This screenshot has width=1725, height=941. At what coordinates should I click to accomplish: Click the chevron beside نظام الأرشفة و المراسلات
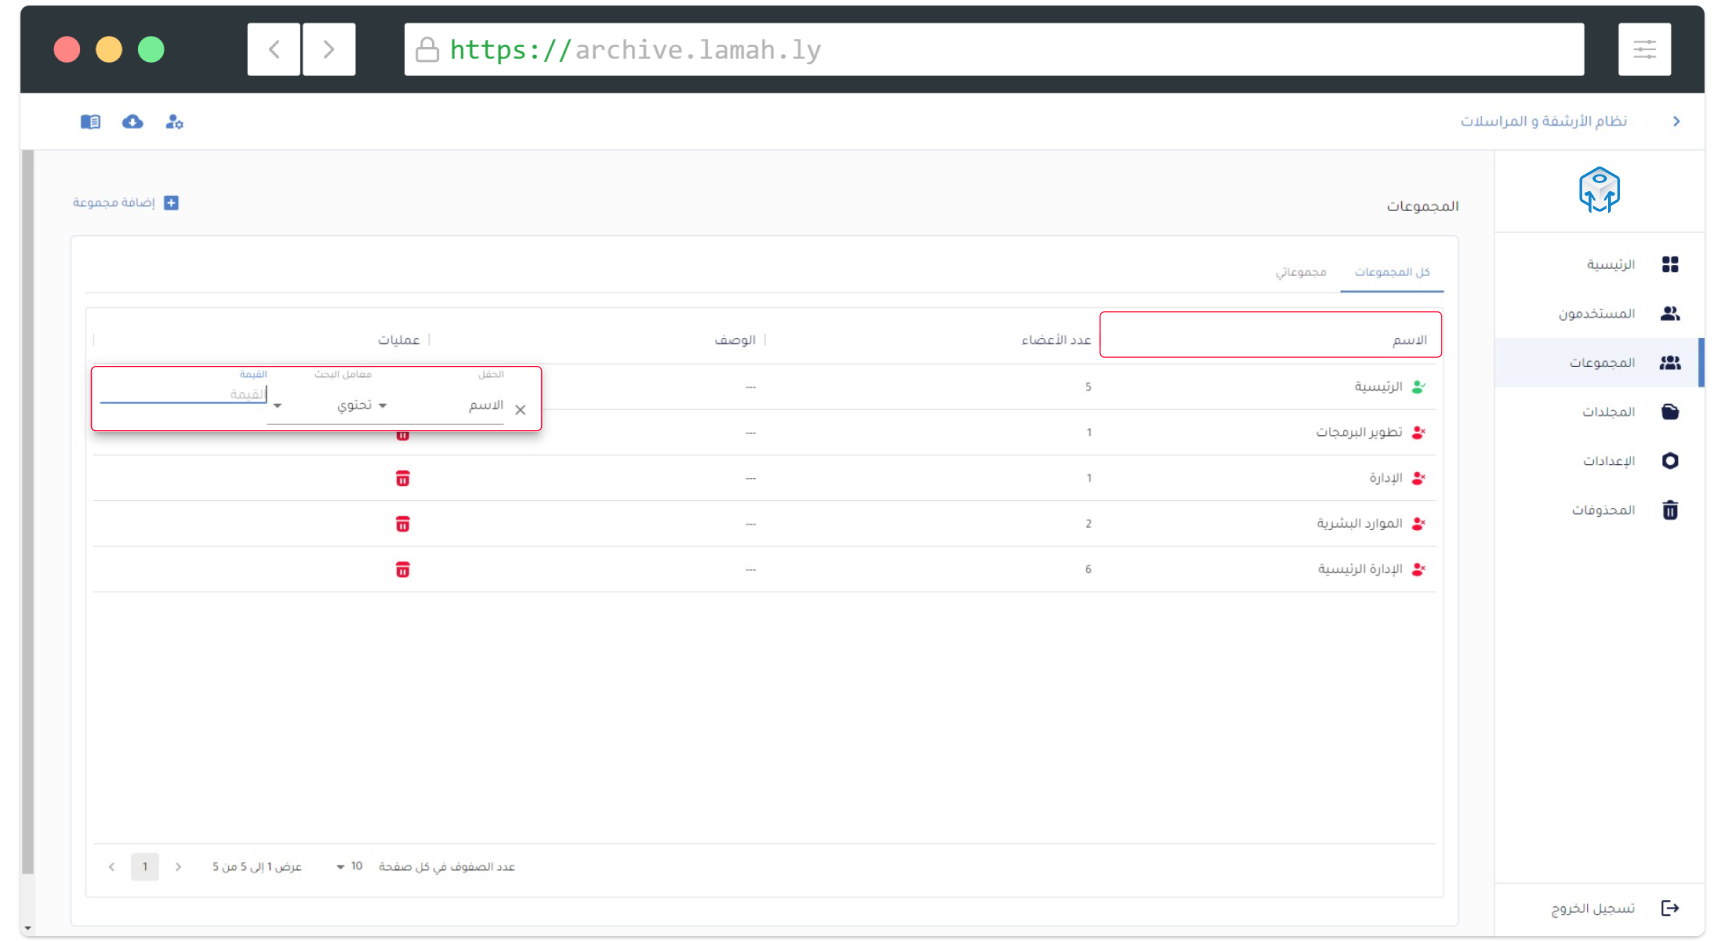tap(1677, 121)
